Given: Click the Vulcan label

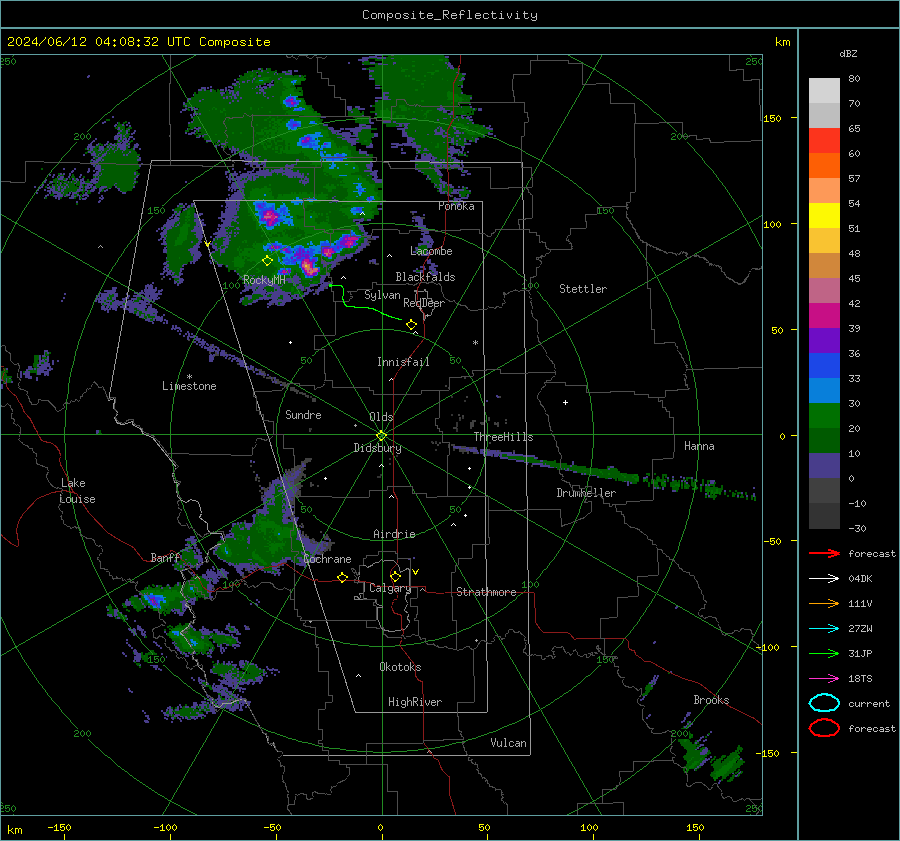Looking at the screenshot, I should [x=509, y=743].
